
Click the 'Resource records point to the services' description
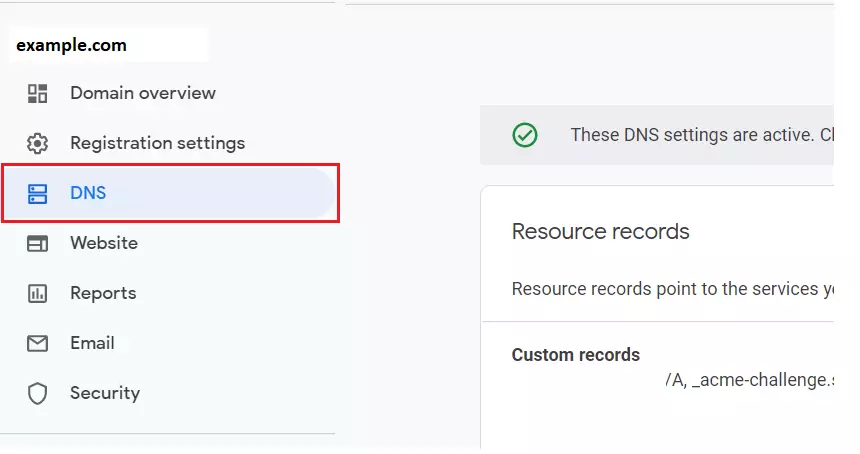(x=672, y=289)
